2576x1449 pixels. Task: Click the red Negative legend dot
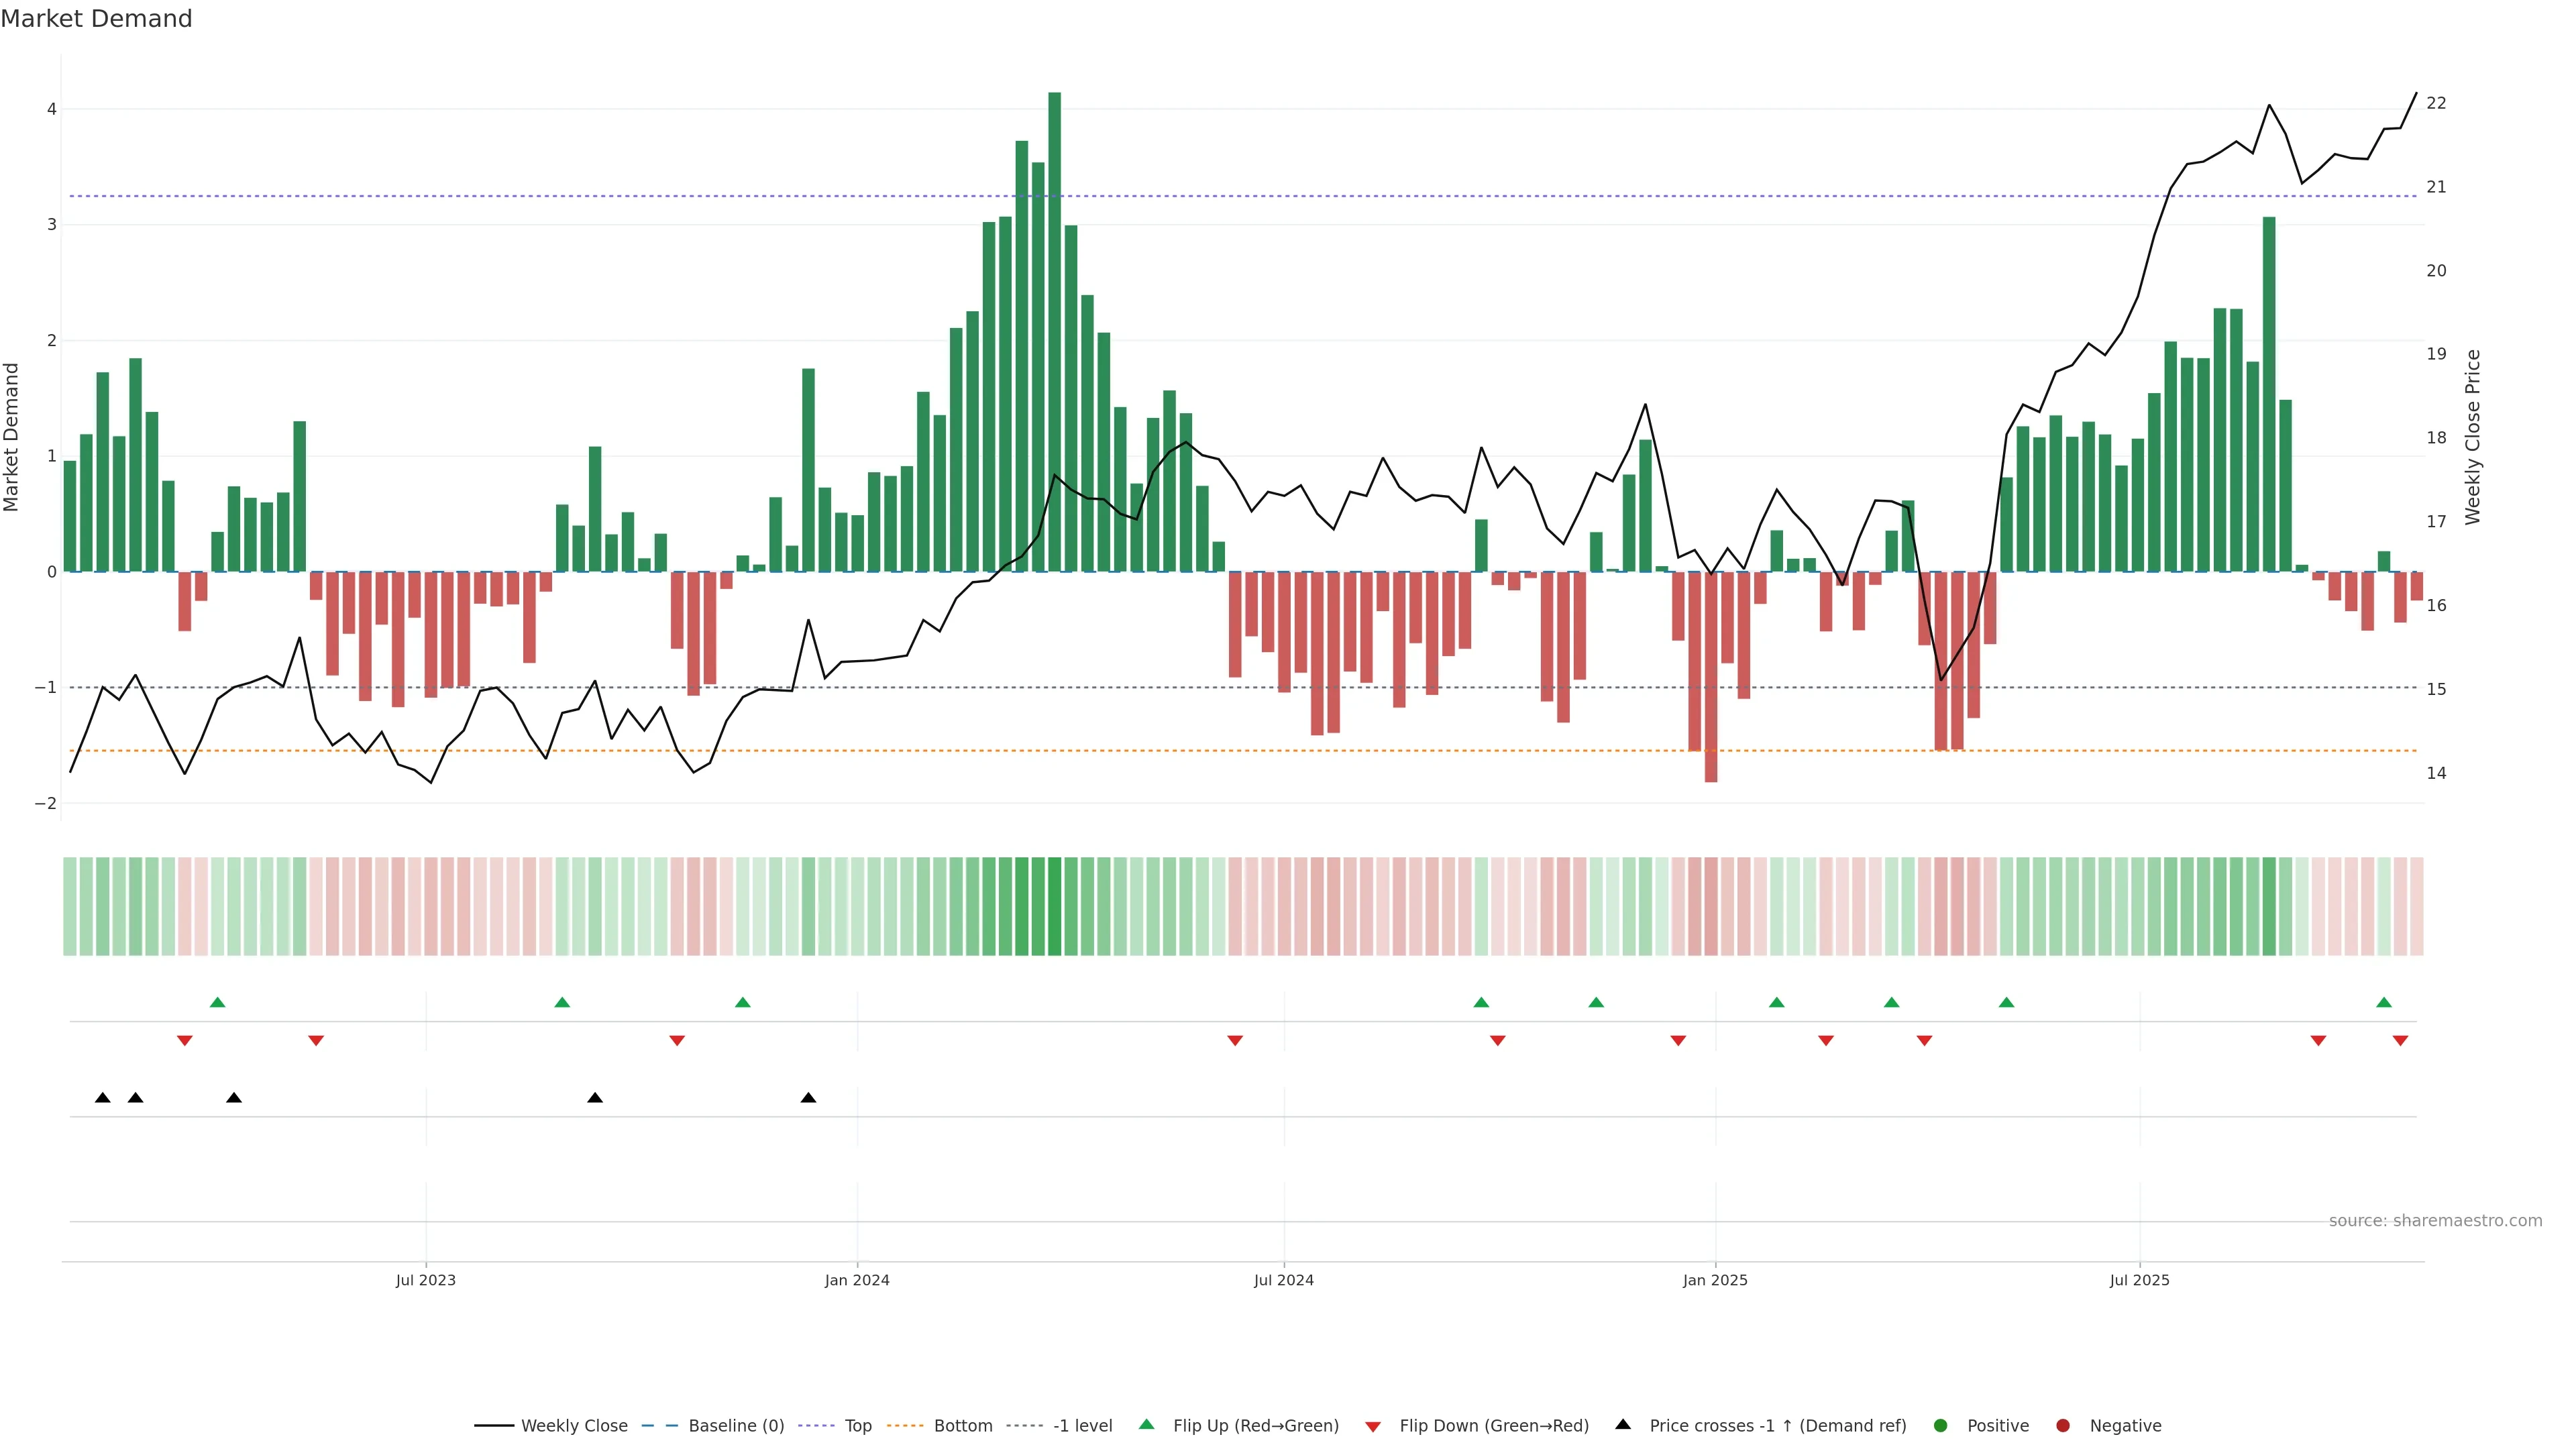2063,1425
